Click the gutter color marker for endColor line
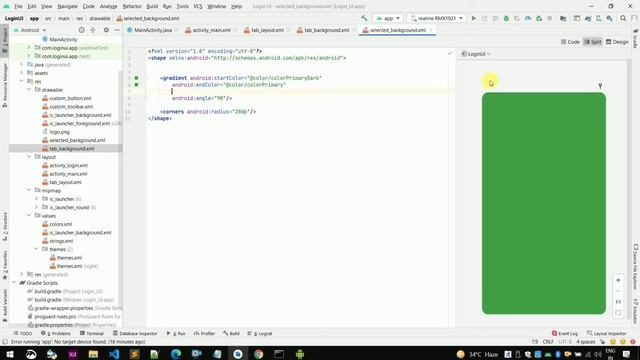640x360 pixels. tap(136, 84)
